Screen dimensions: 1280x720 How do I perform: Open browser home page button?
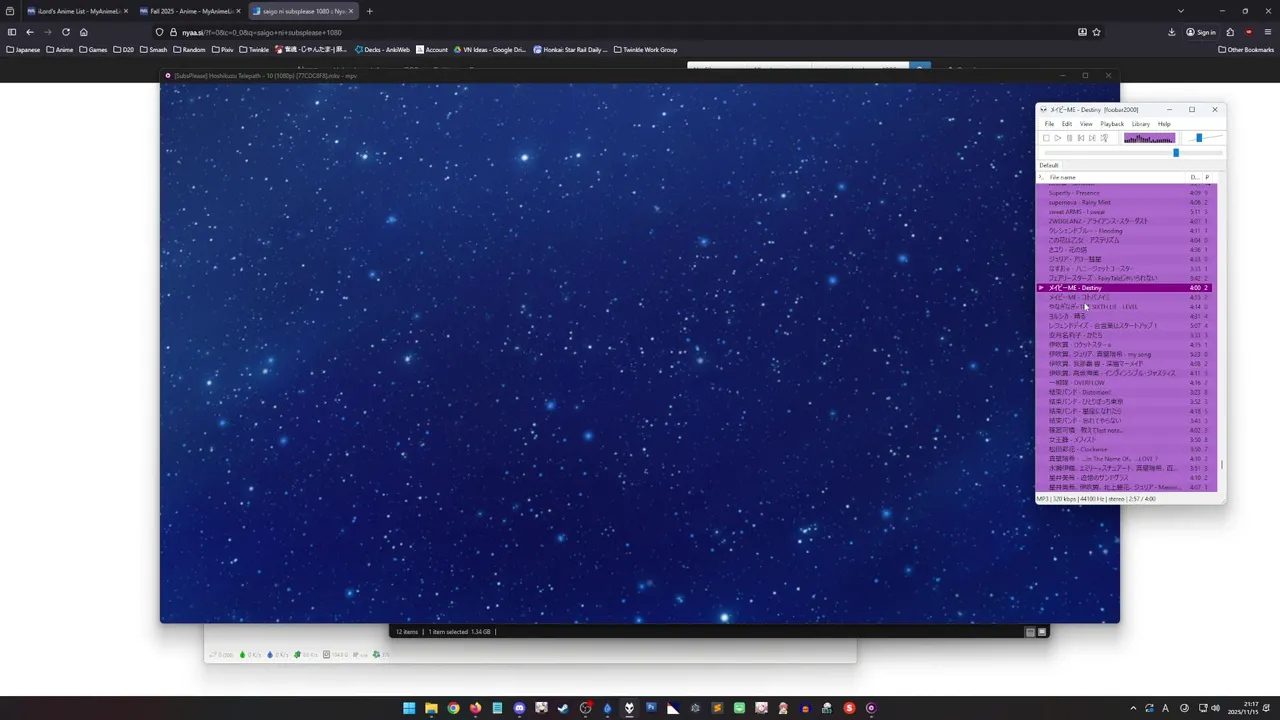(84, 32)
